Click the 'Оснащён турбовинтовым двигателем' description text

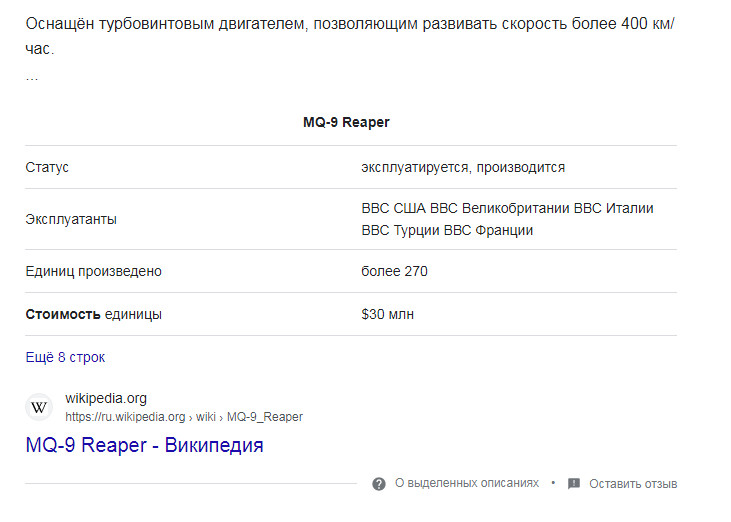350,36
